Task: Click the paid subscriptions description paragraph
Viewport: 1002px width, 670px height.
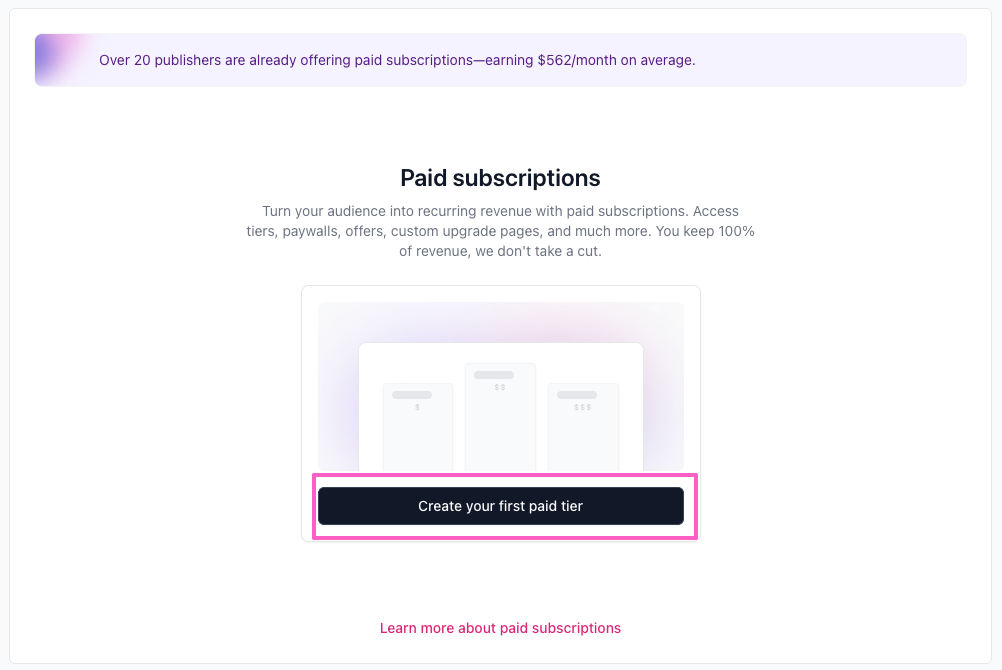Action: pos(500,231)
